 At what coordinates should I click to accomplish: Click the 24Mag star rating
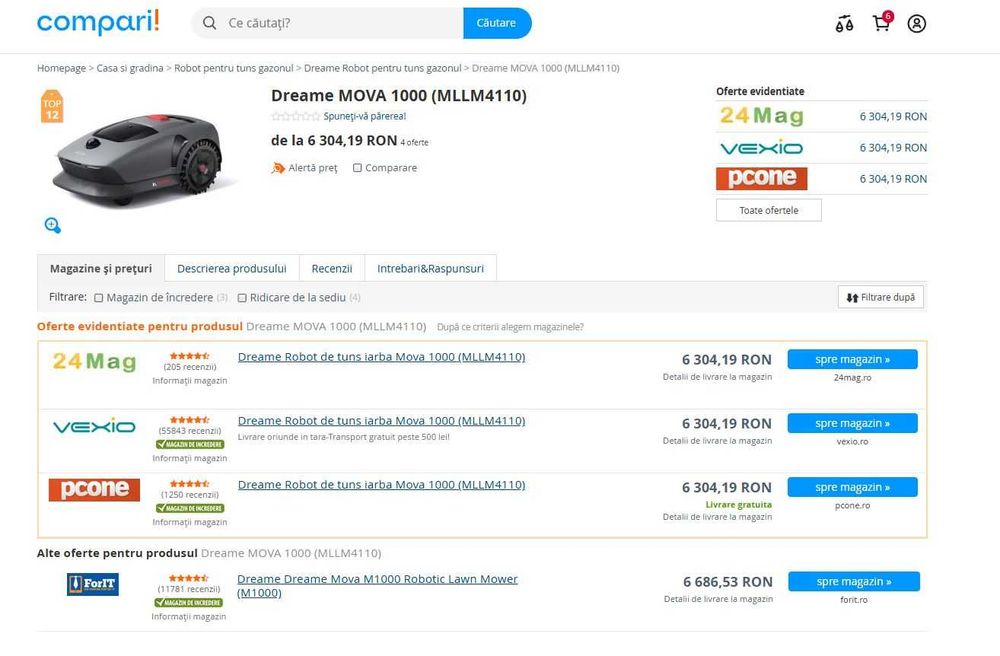[x=189, y=356]
